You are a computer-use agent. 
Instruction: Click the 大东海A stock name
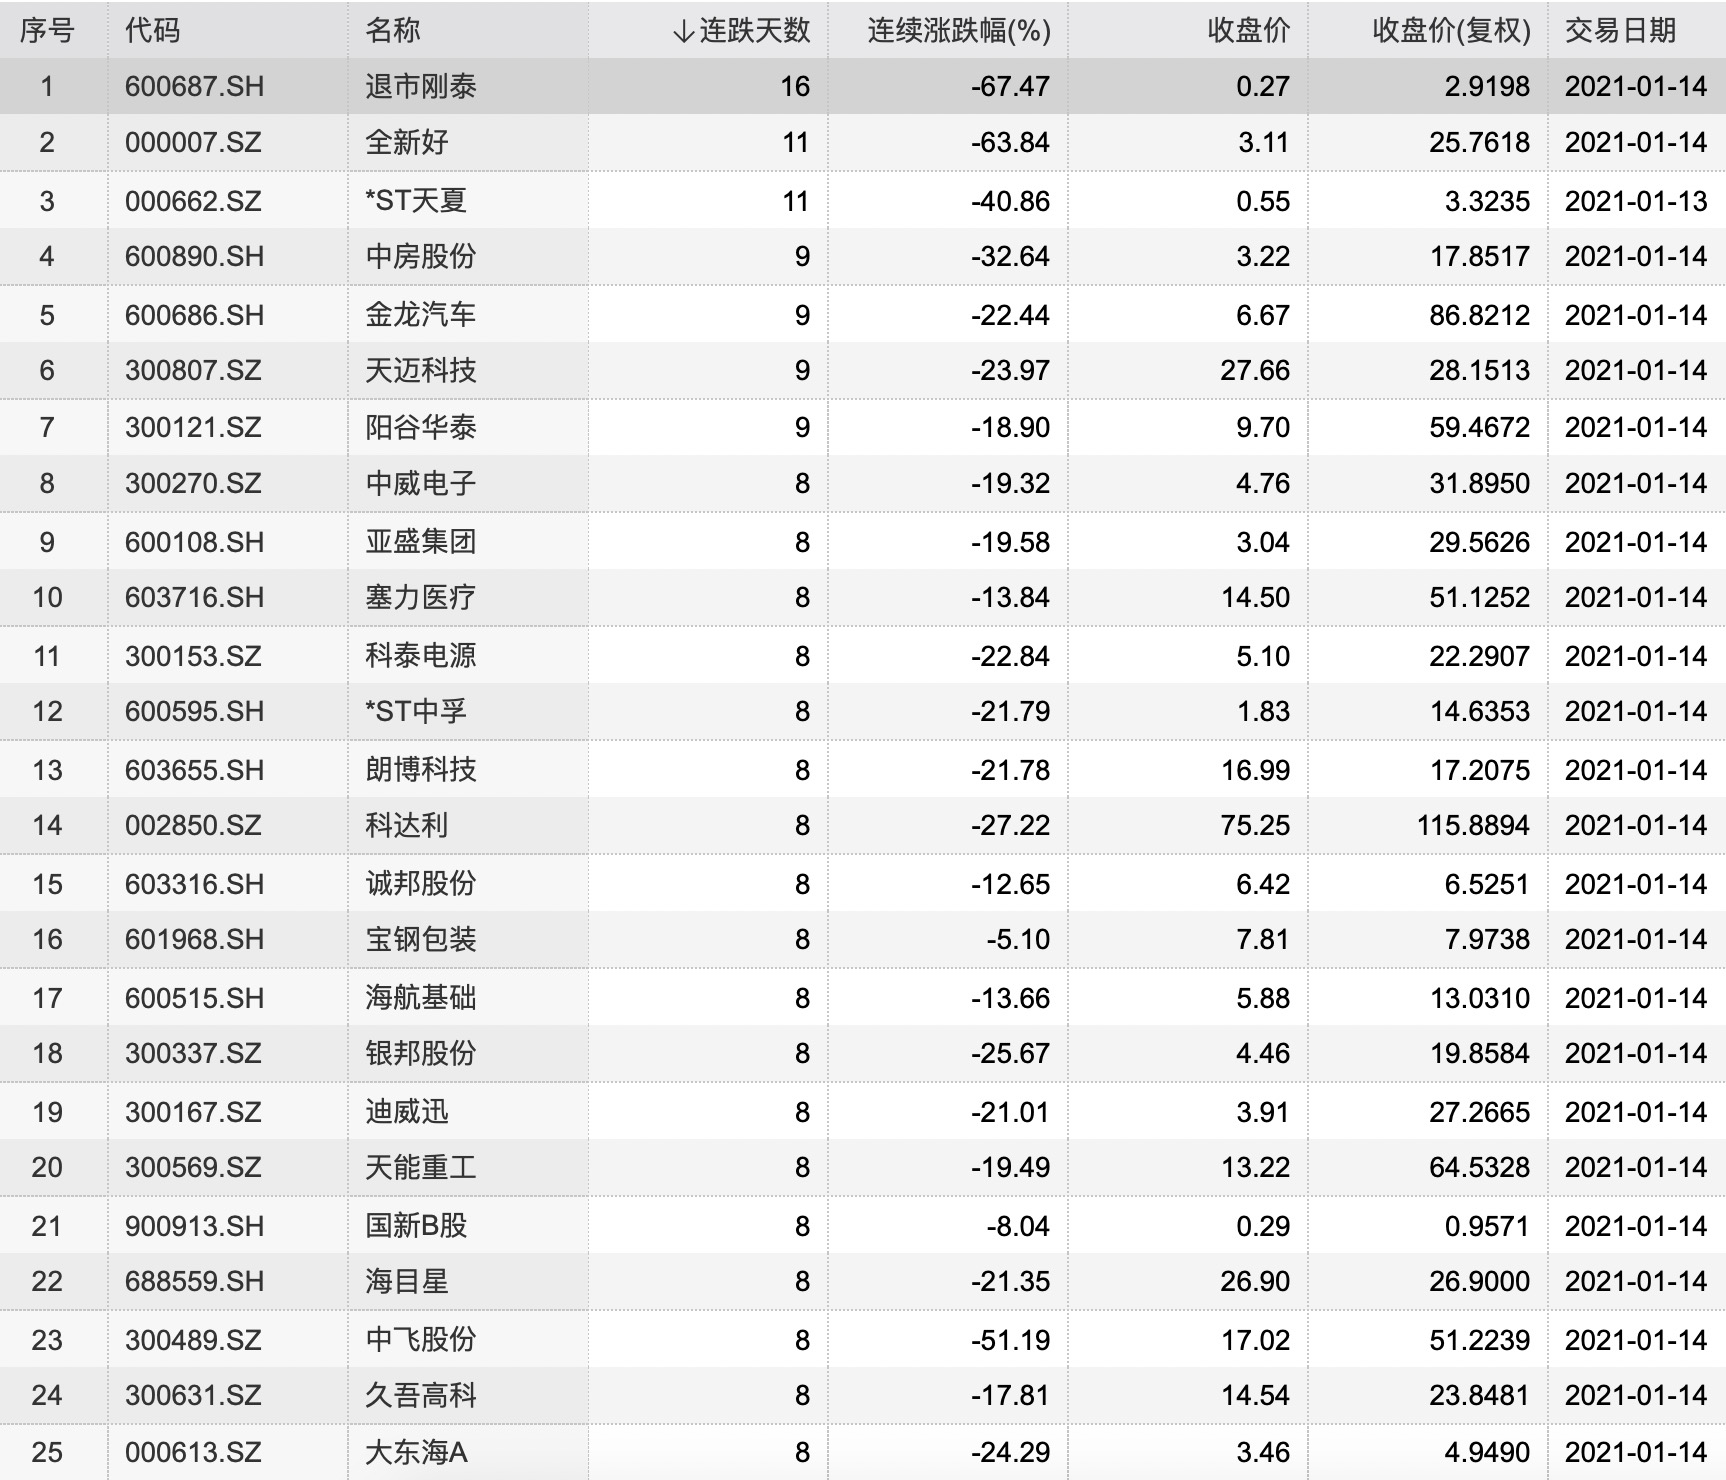pyautogui.click(x=416, y=1452)
